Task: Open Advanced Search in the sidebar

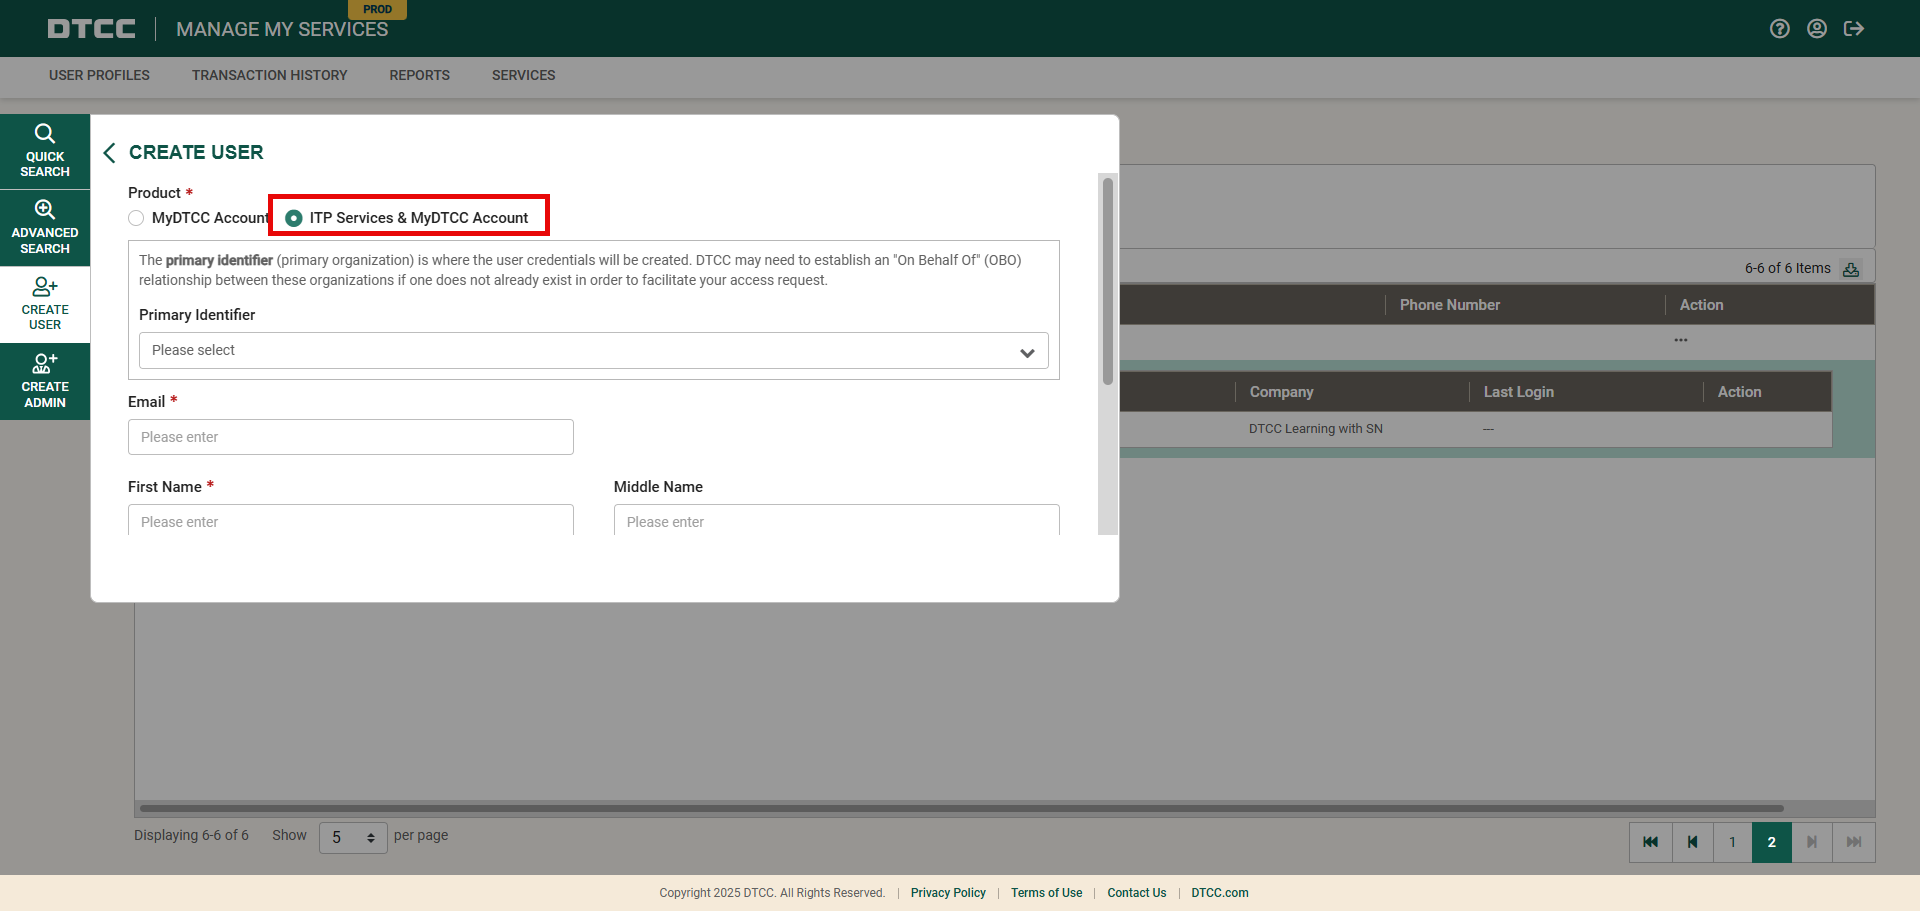Action: (45, 227)
